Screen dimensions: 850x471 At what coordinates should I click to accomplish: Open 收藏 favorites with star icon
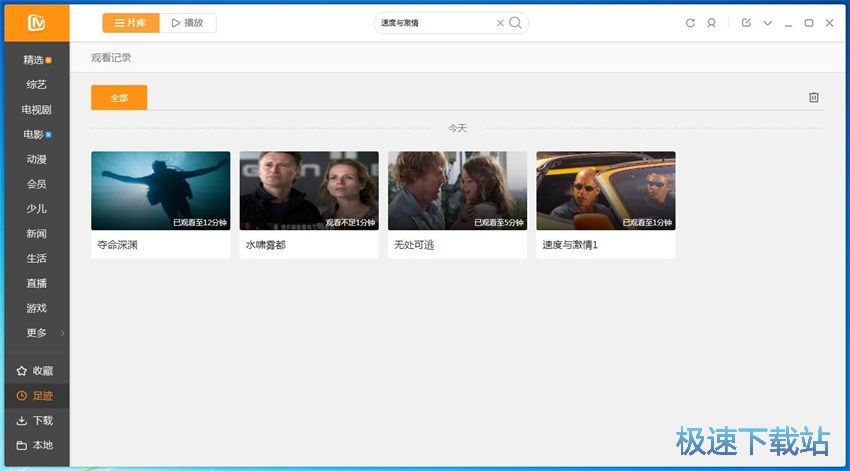point(36,371)
